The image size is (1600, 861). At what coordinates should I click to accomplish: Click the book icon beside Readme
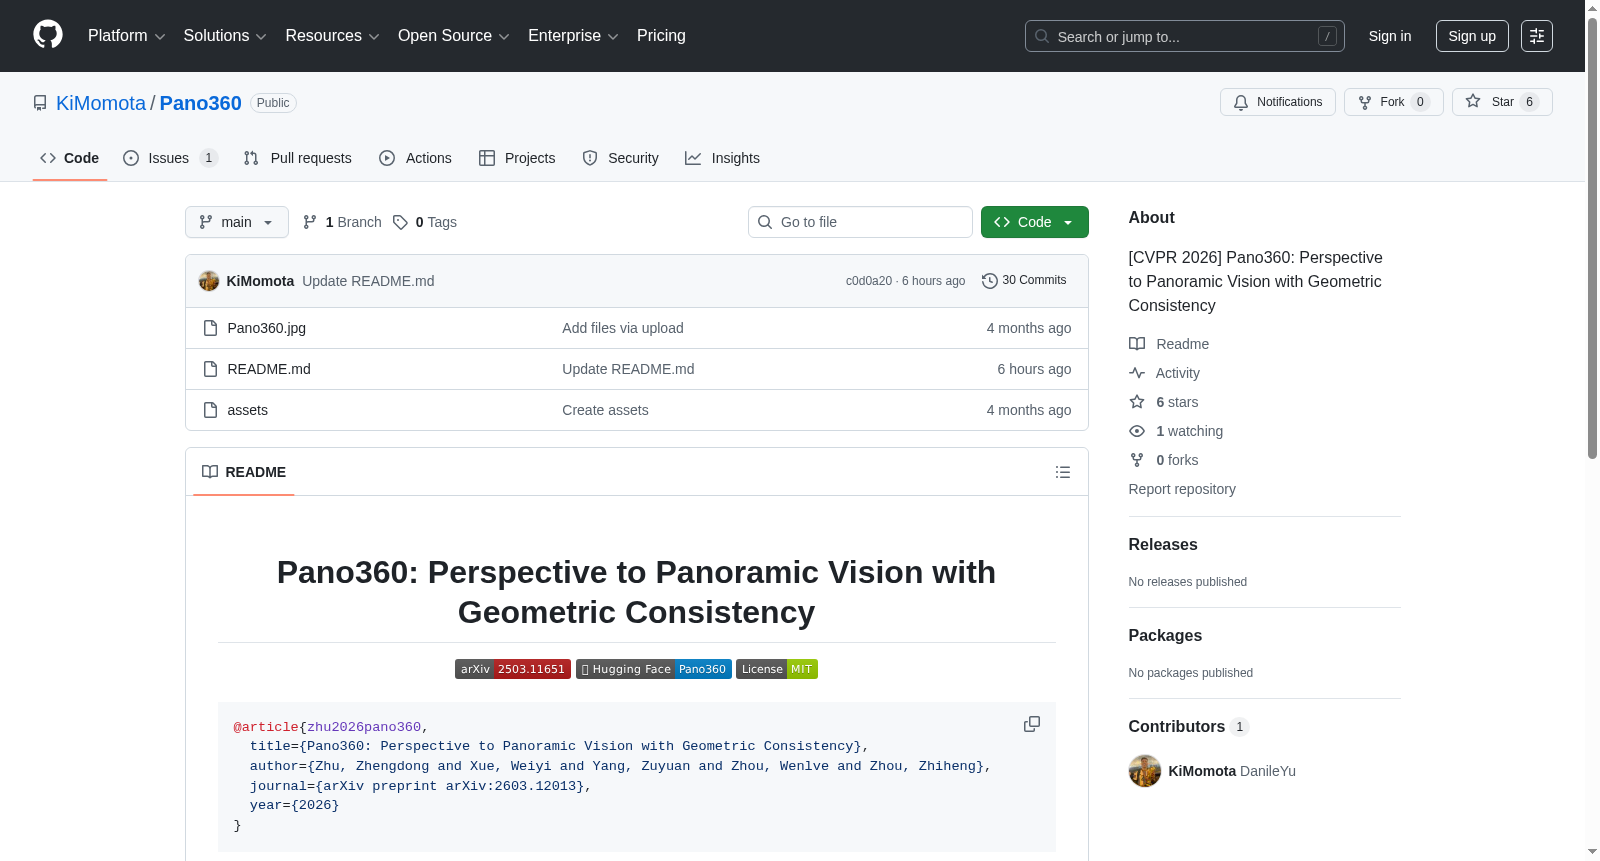point(1137,344)
